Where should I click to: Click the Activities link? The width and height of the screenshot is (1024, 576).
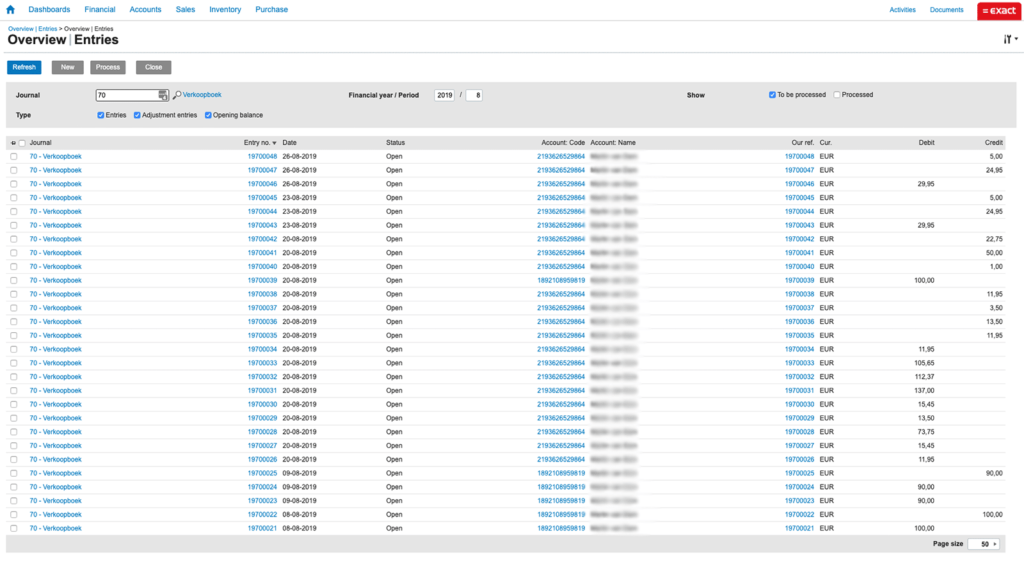[903, 10]
